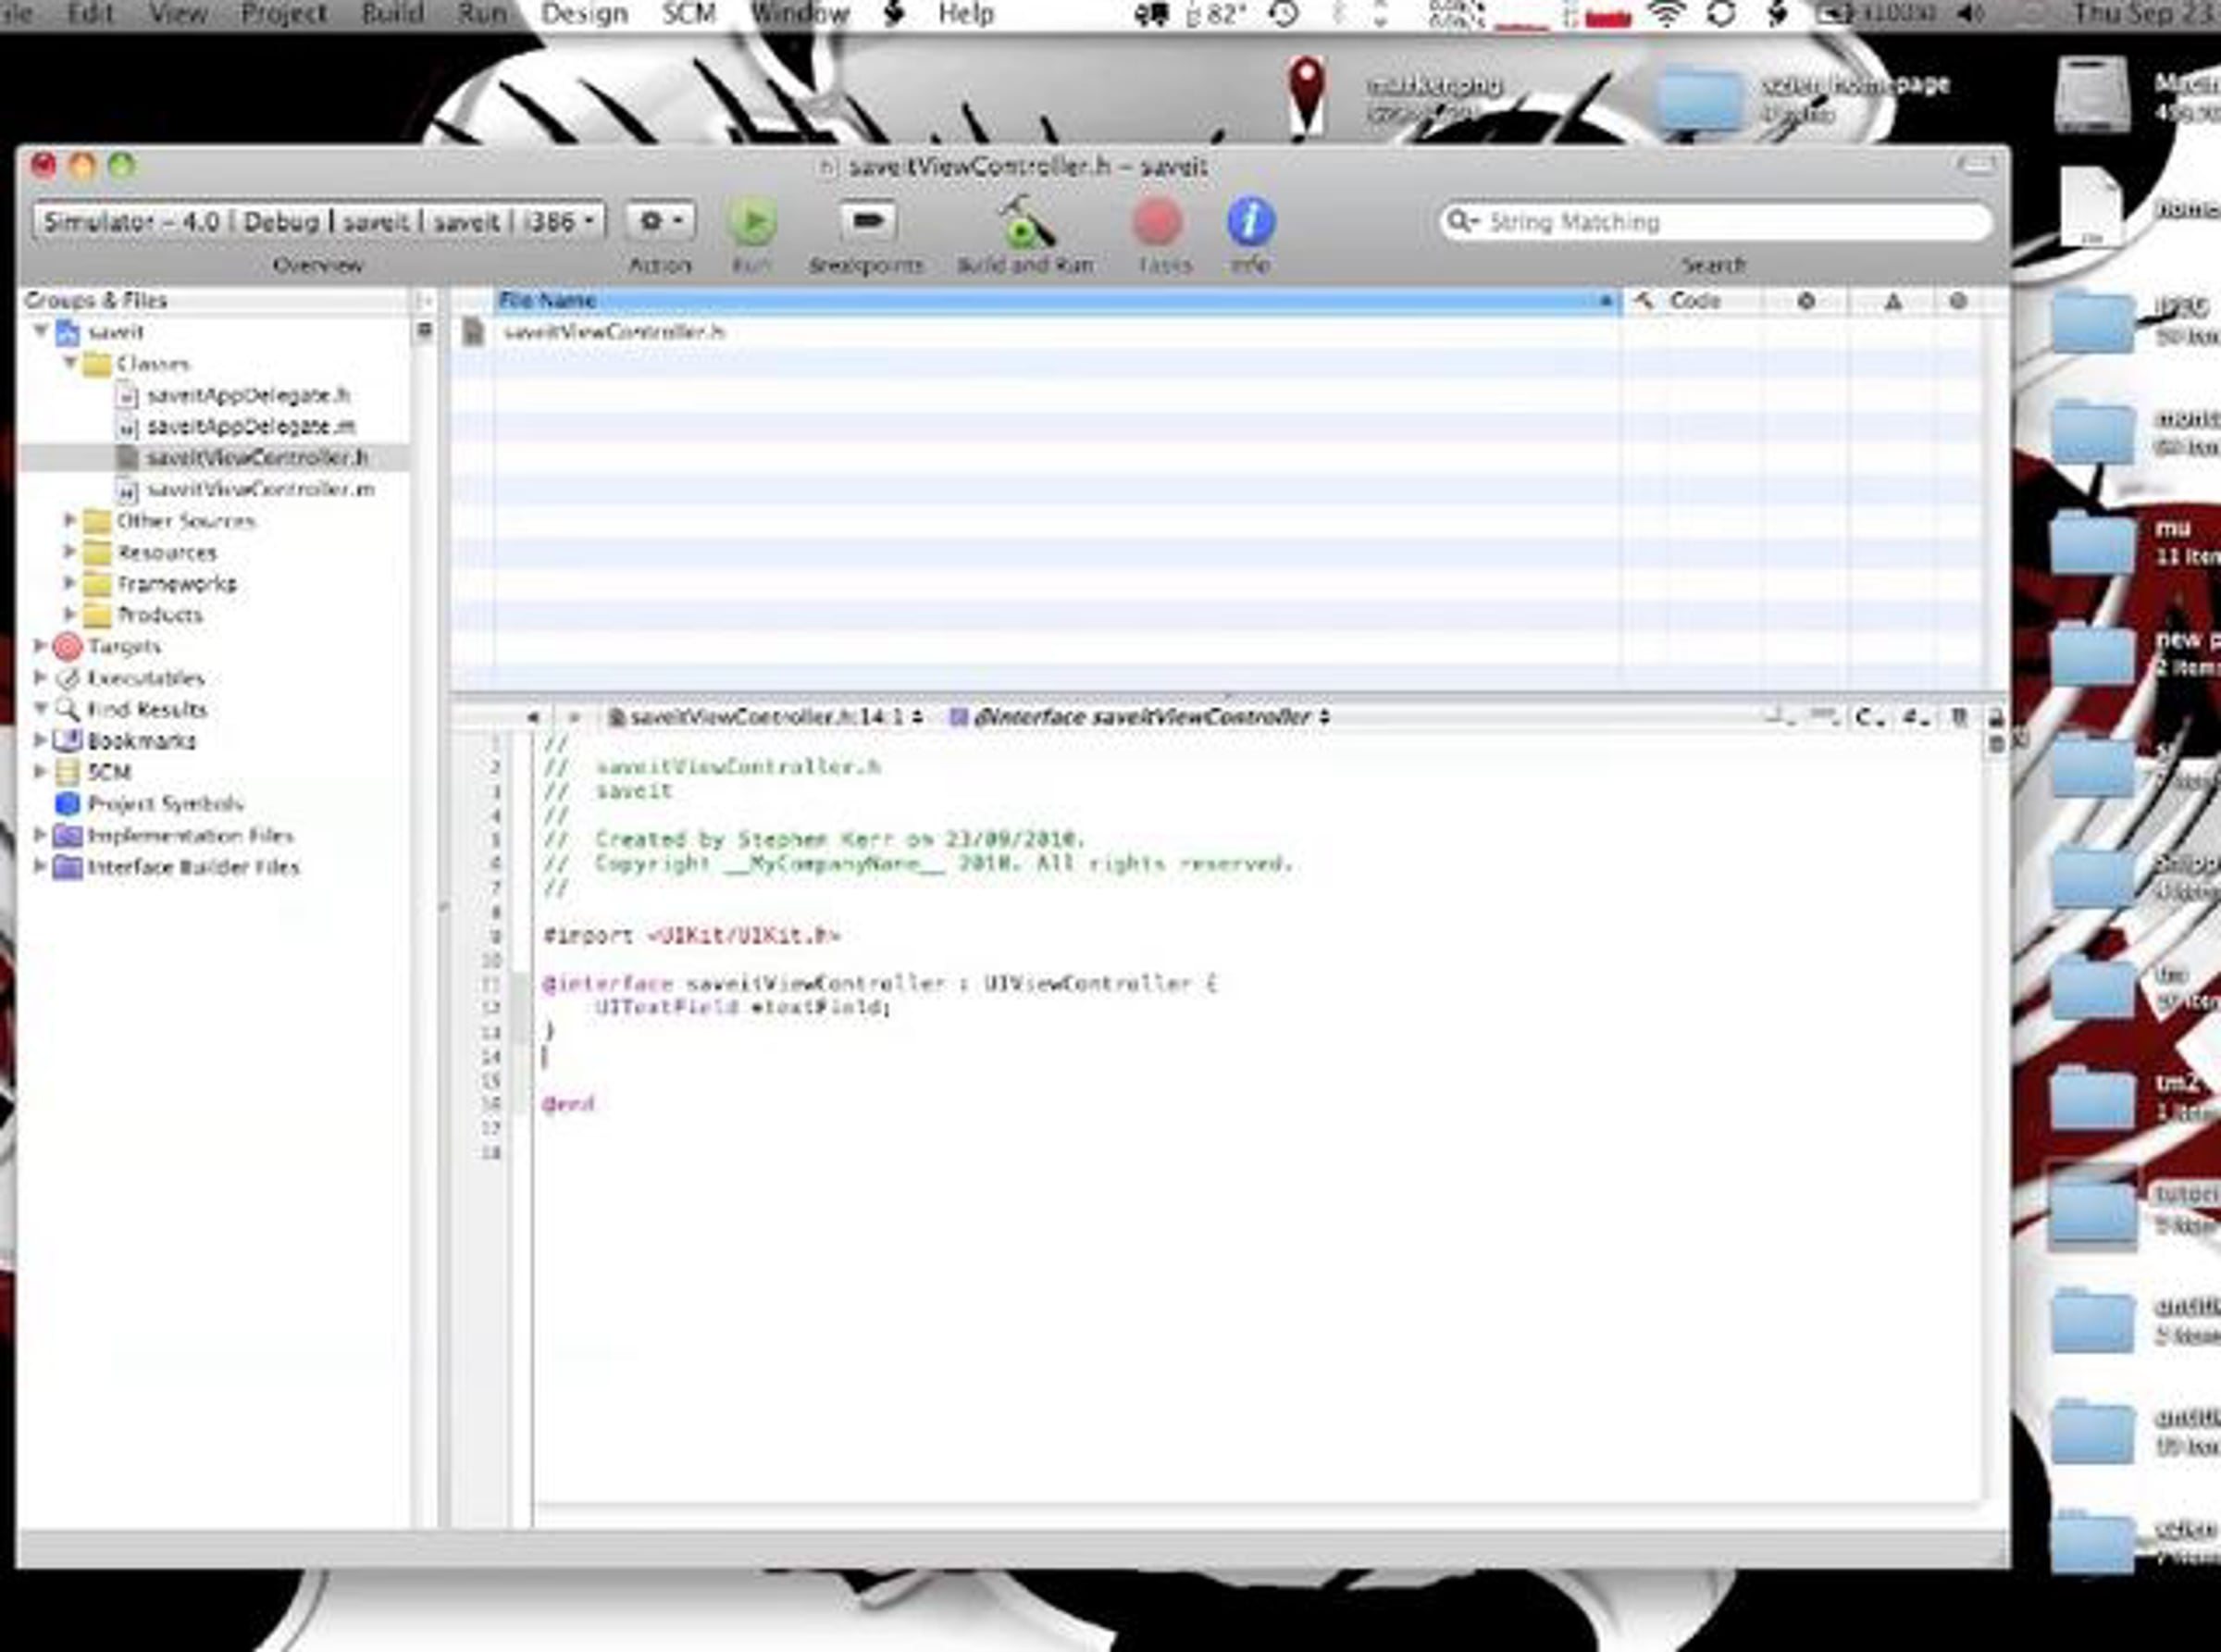This screenshot has width=2221, height=1652.
Task: Expand the Resources folder triangle
Action: 70,552
